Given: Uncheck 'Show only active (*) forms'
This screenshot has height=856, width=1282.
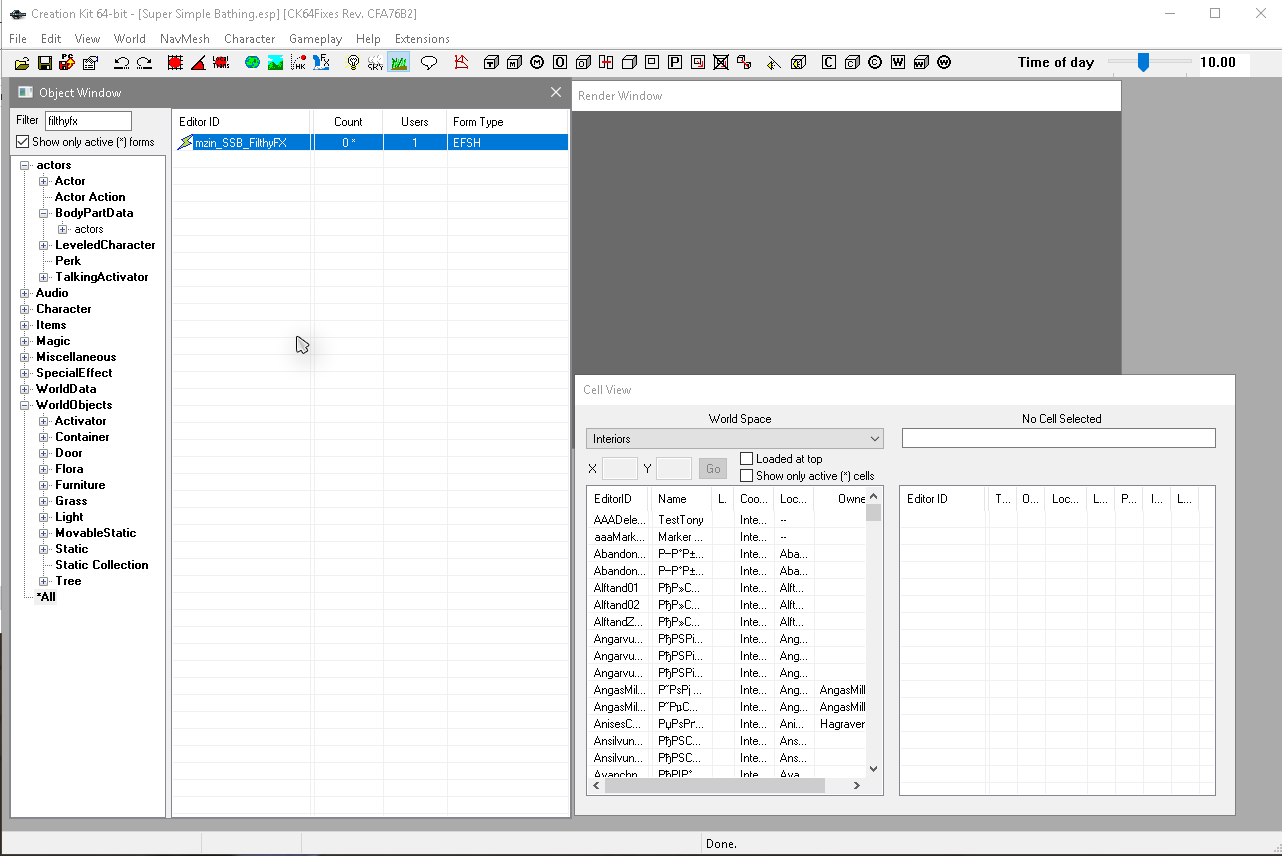Looking at the screenshot, I should tap(23, 142).
